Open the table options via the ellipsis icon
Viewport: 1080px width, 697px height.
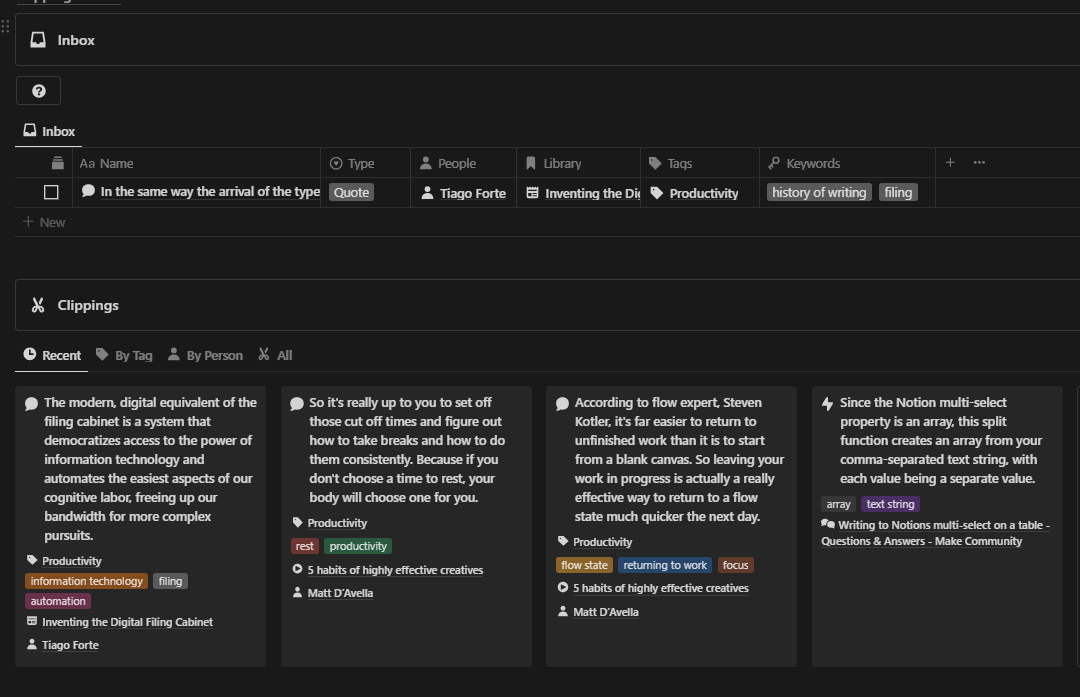coord(979,162)
